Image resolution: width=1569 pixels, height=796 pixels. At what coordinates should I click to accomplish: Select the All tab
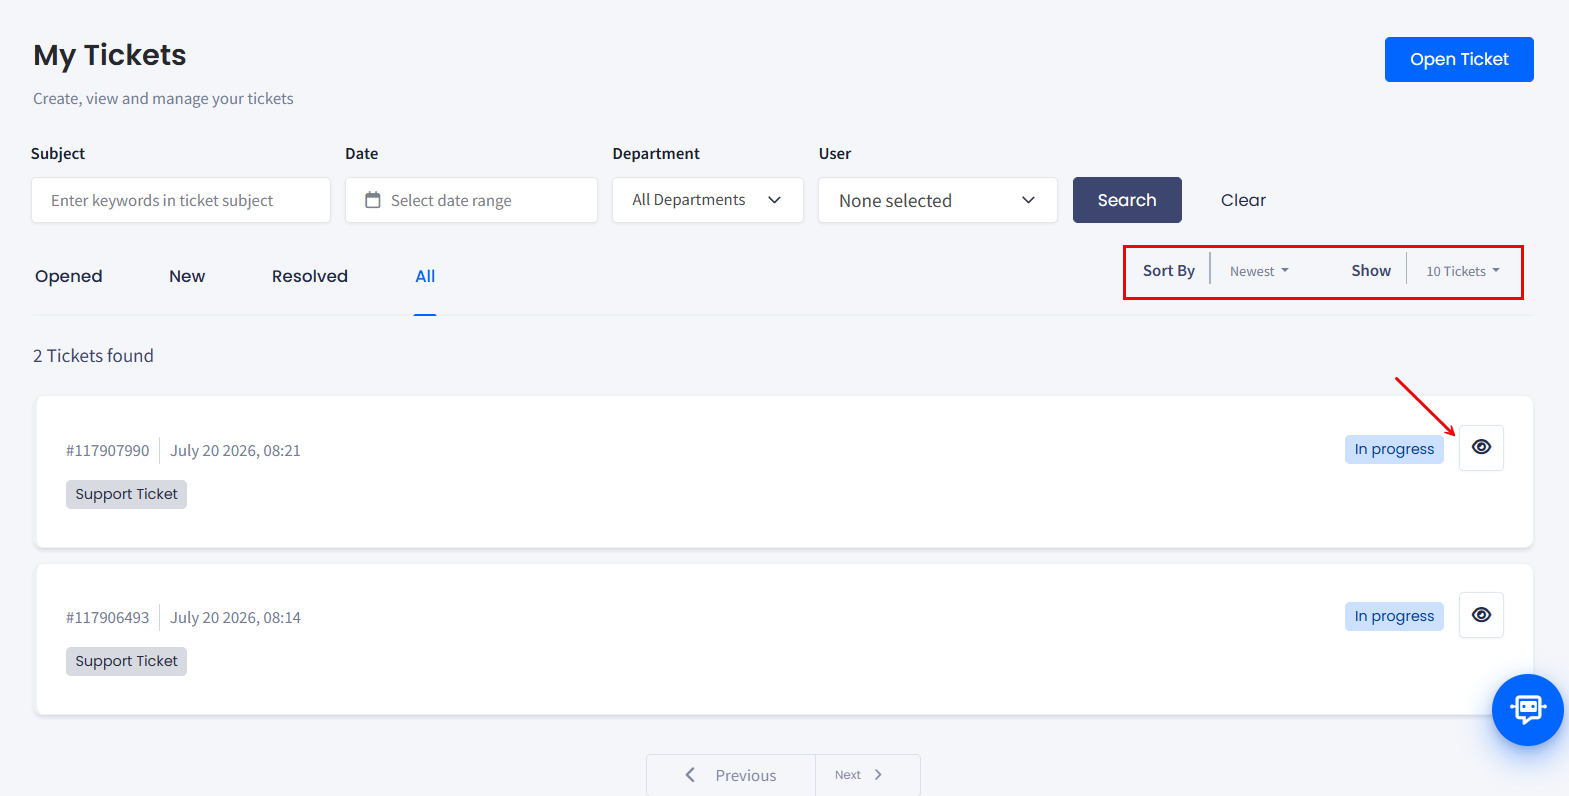pyautogui.click(x=425, y=276)
